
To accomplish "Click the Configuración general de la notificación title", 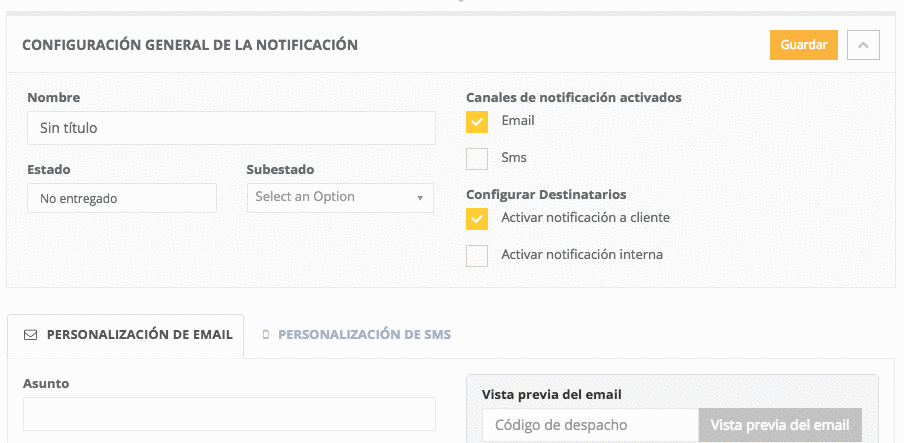I will point(190,45).
